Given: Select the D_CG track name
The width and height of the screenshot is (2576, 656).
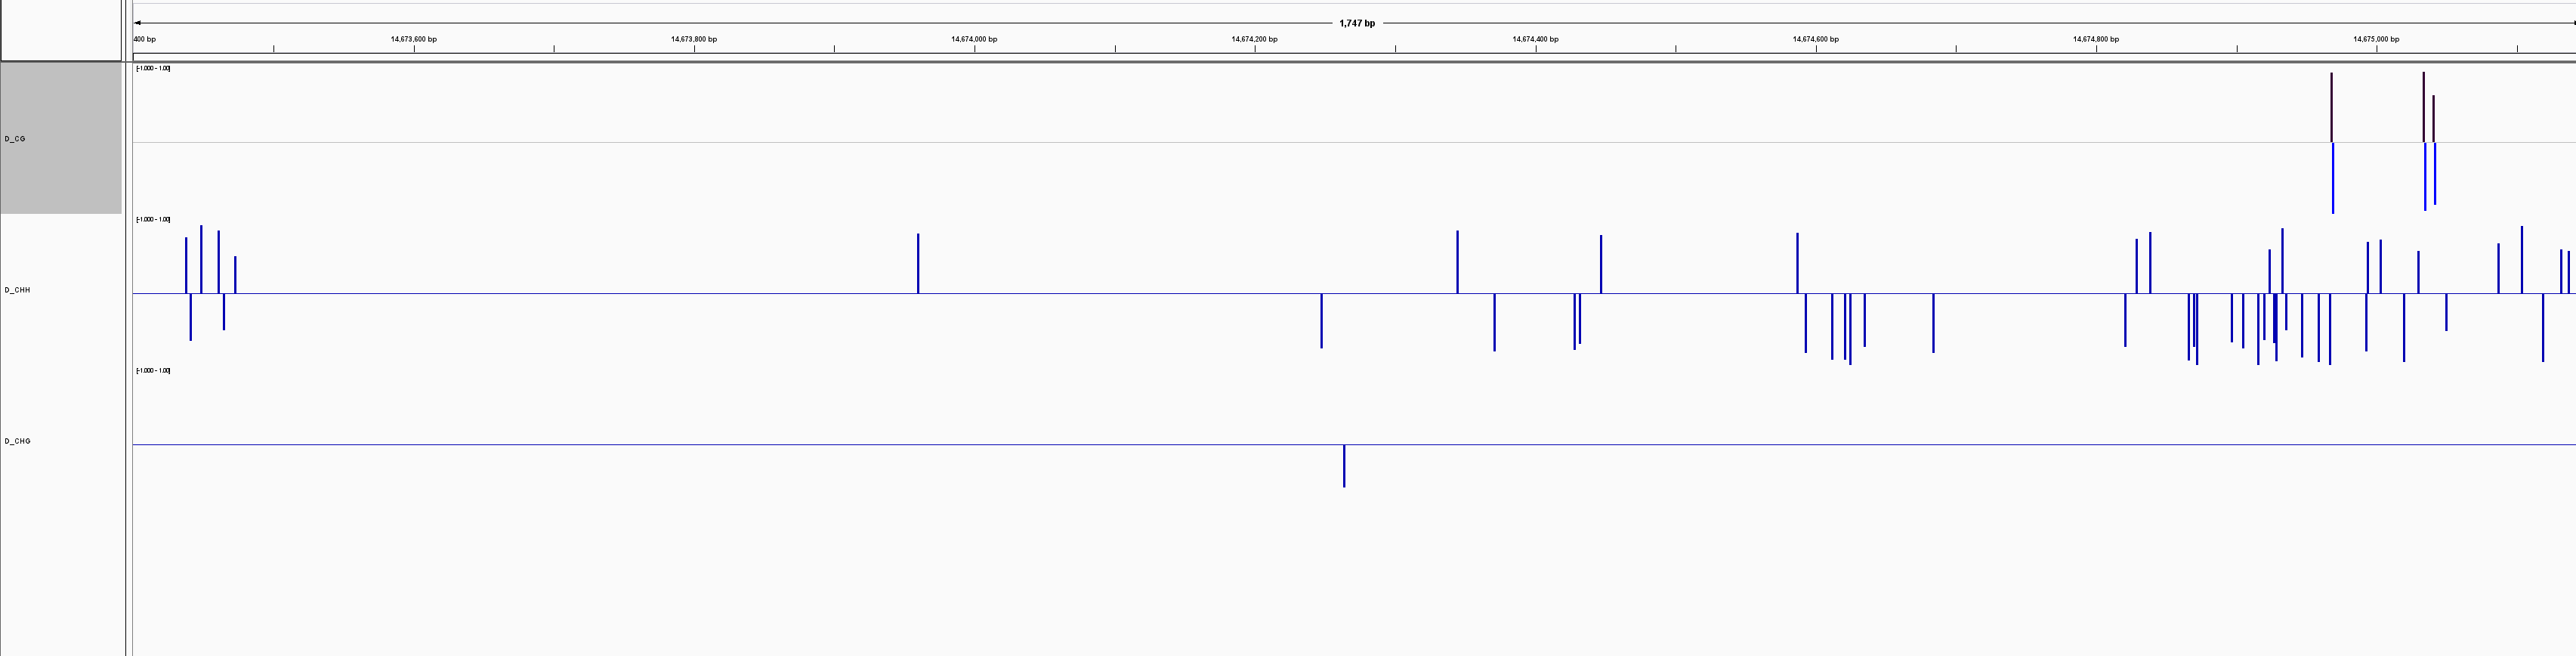Looking at the screenshot, I should click(x=15, y=139).
